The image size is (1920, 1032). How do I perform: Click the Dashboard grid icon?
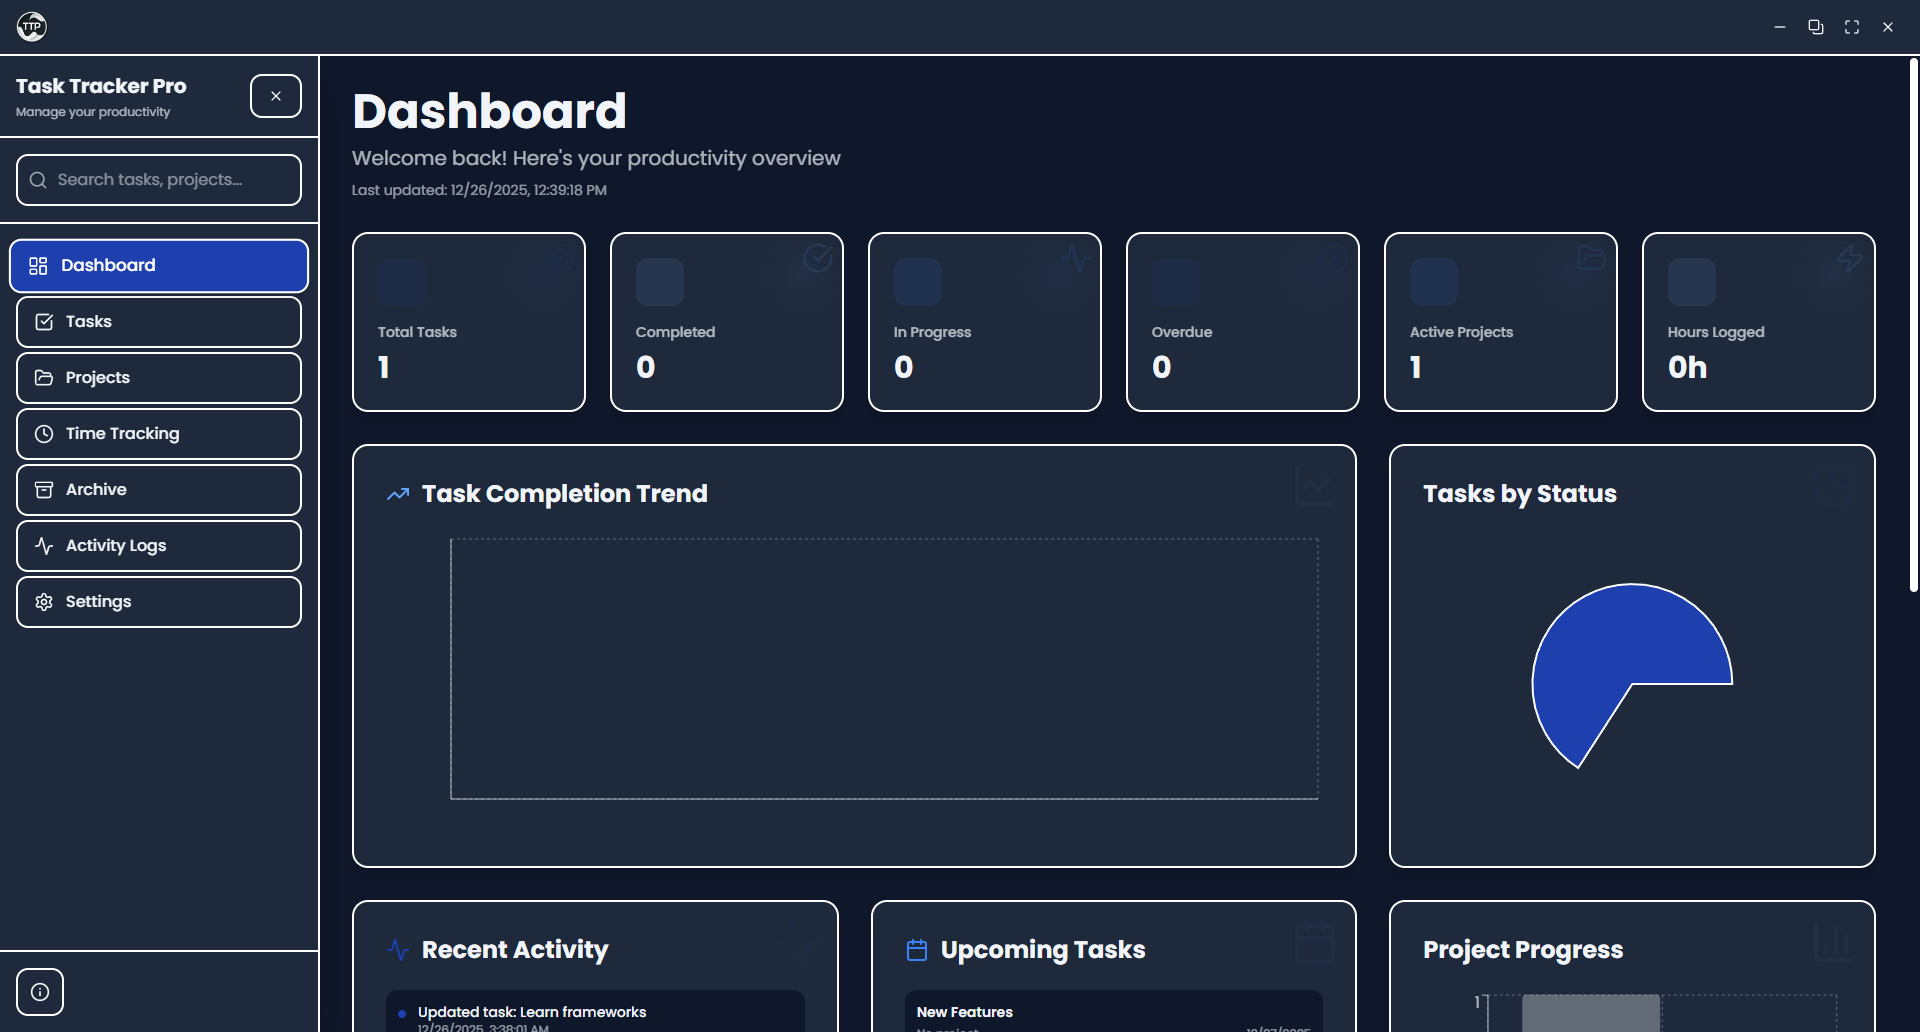pyautogui.click(x=39, y=265)
